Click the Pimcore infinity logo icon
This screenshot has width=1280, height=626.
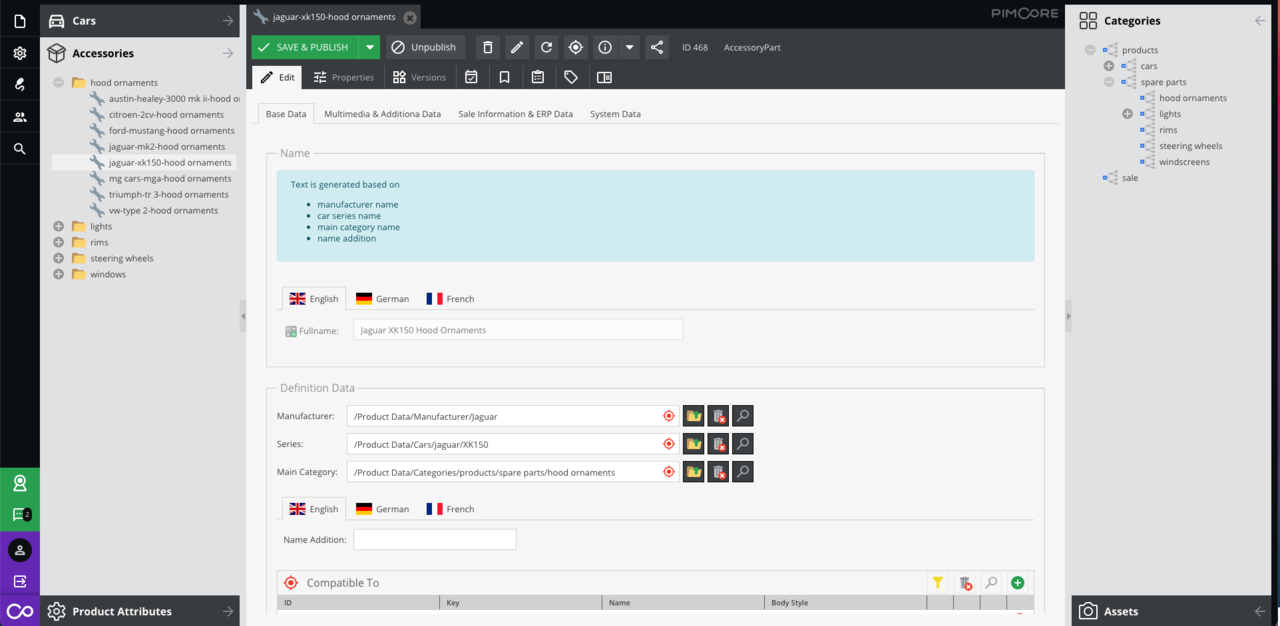click(20, 611)
